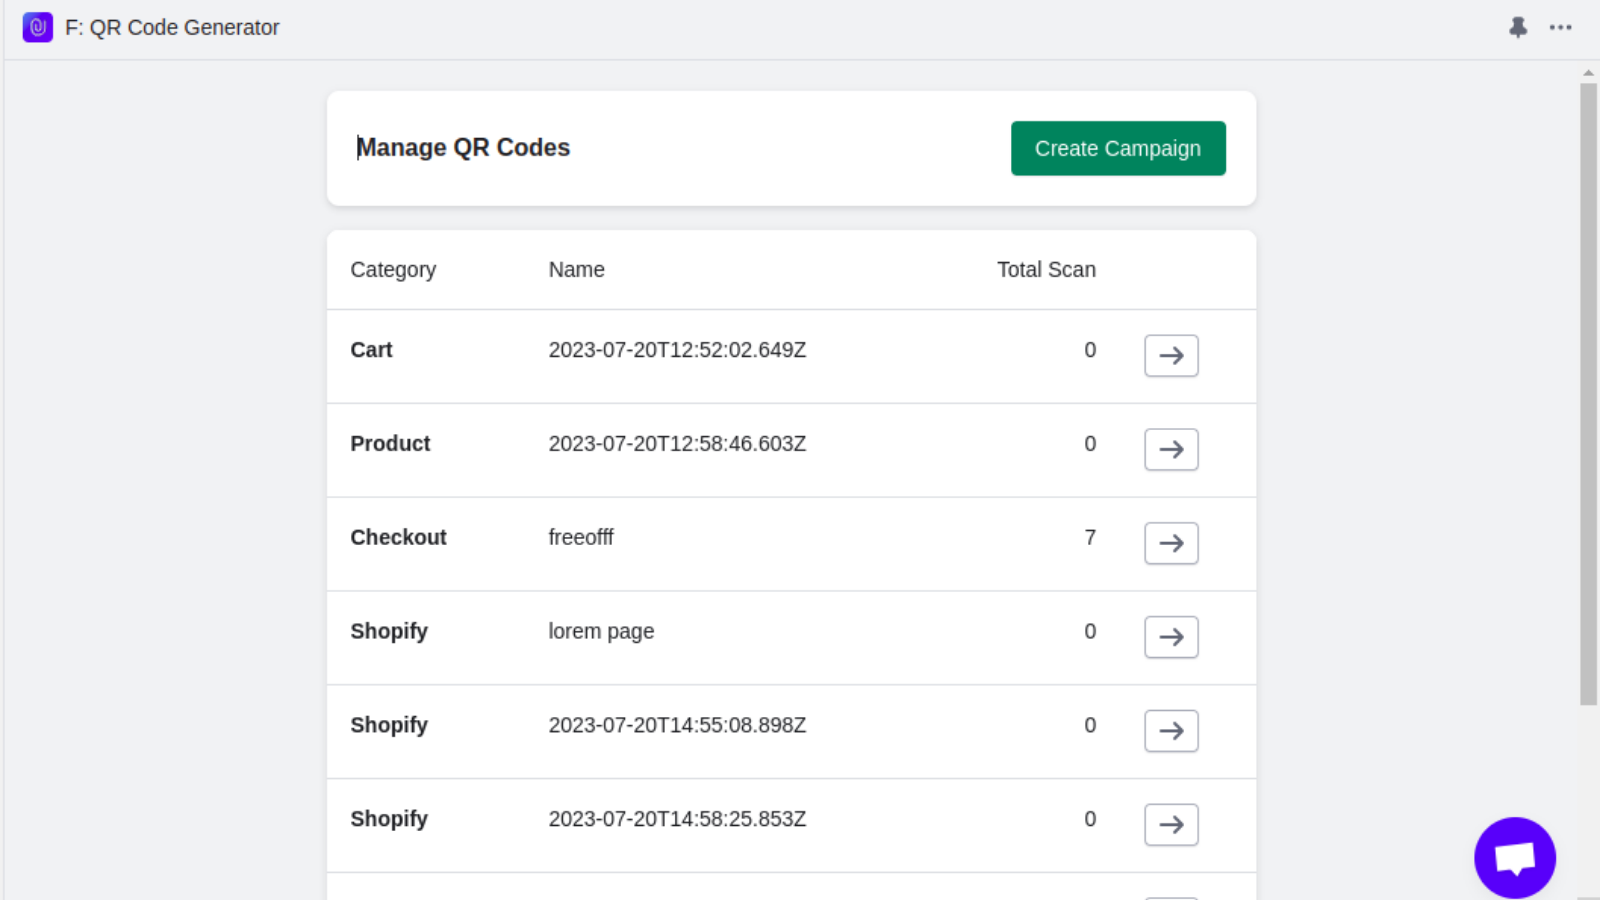Click the Total Scan column header
Image resolution: width=1600 pixels, height=900 pixels.
1046,269
